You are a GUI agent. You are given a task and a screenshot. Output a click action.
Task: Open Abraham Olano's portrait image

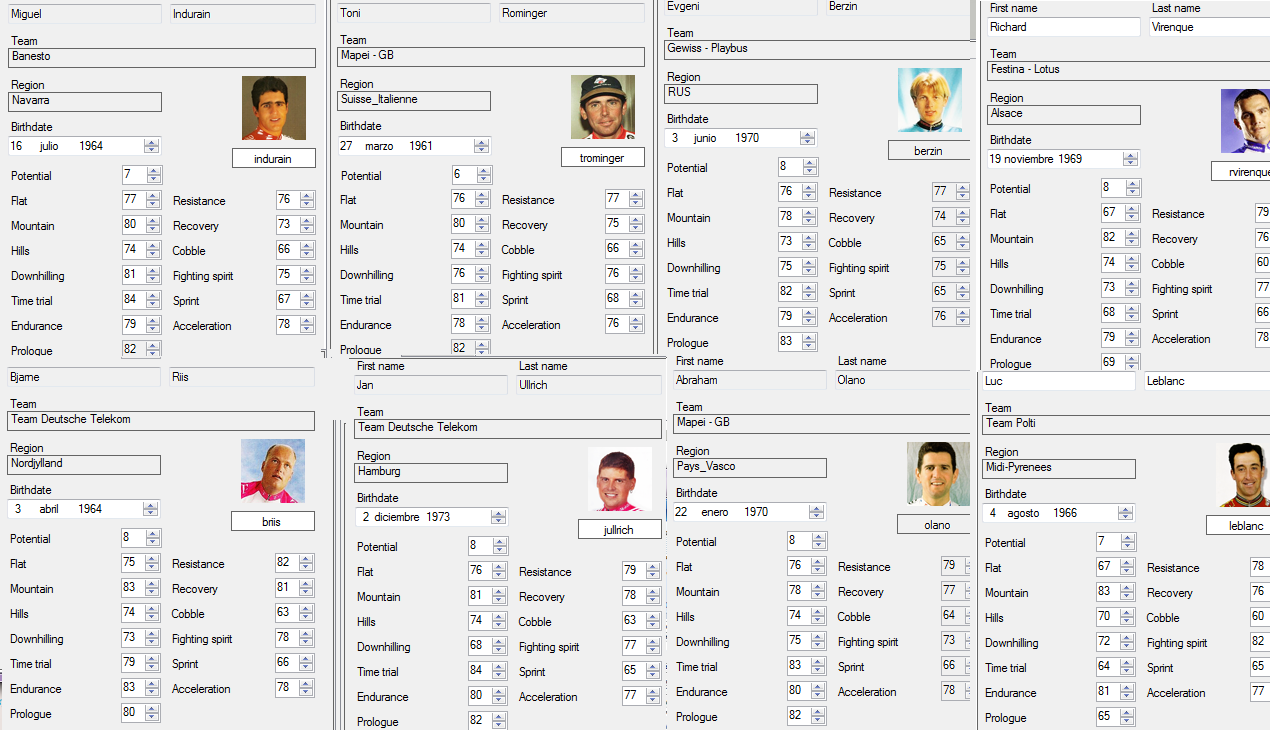pyautogui.click(x=937, y=473)
